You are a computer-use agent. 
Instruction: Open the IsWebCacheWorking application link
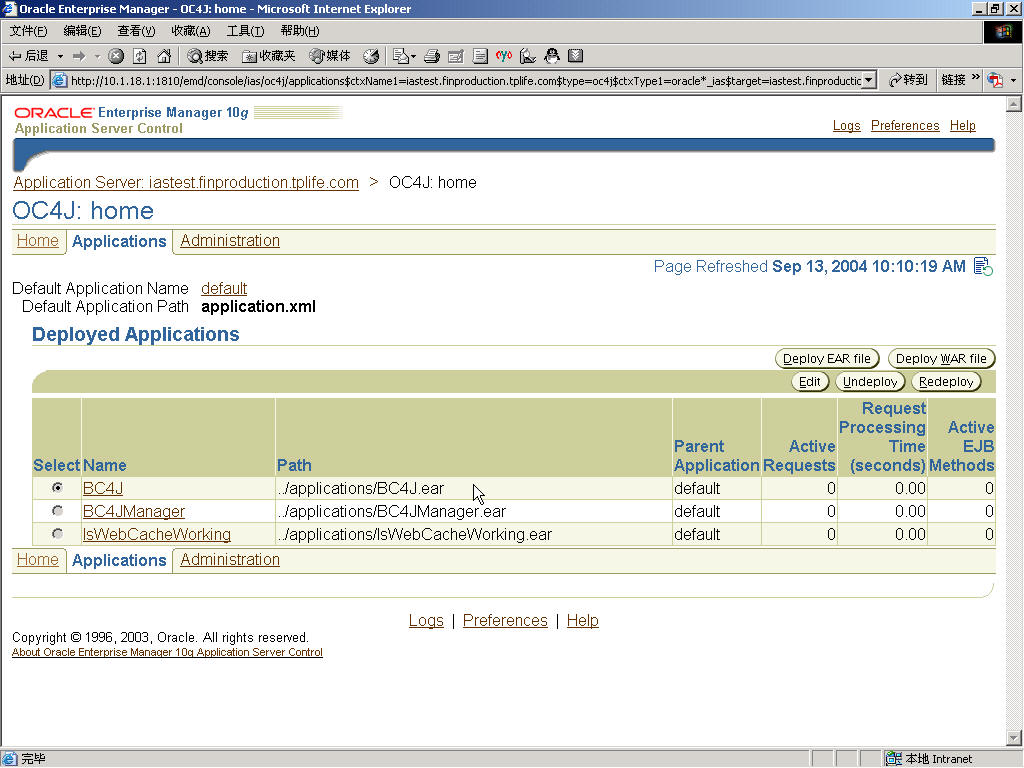point(157,534)
